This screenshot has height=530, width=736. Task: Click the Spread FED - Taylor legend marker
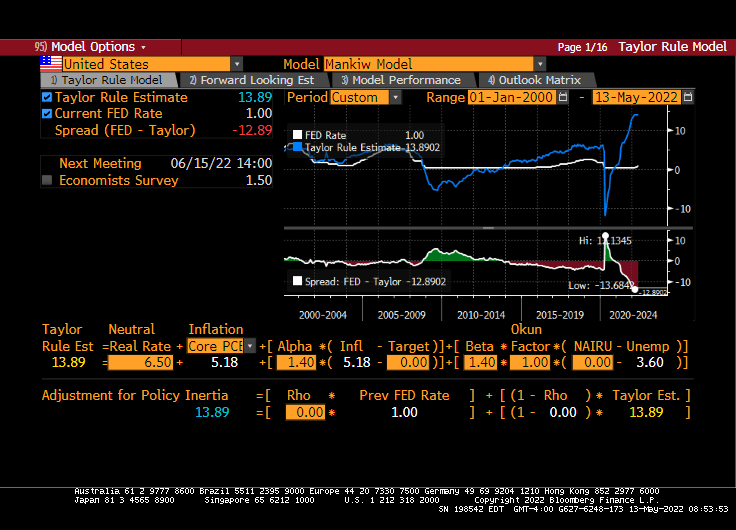(x=296, y=282)
